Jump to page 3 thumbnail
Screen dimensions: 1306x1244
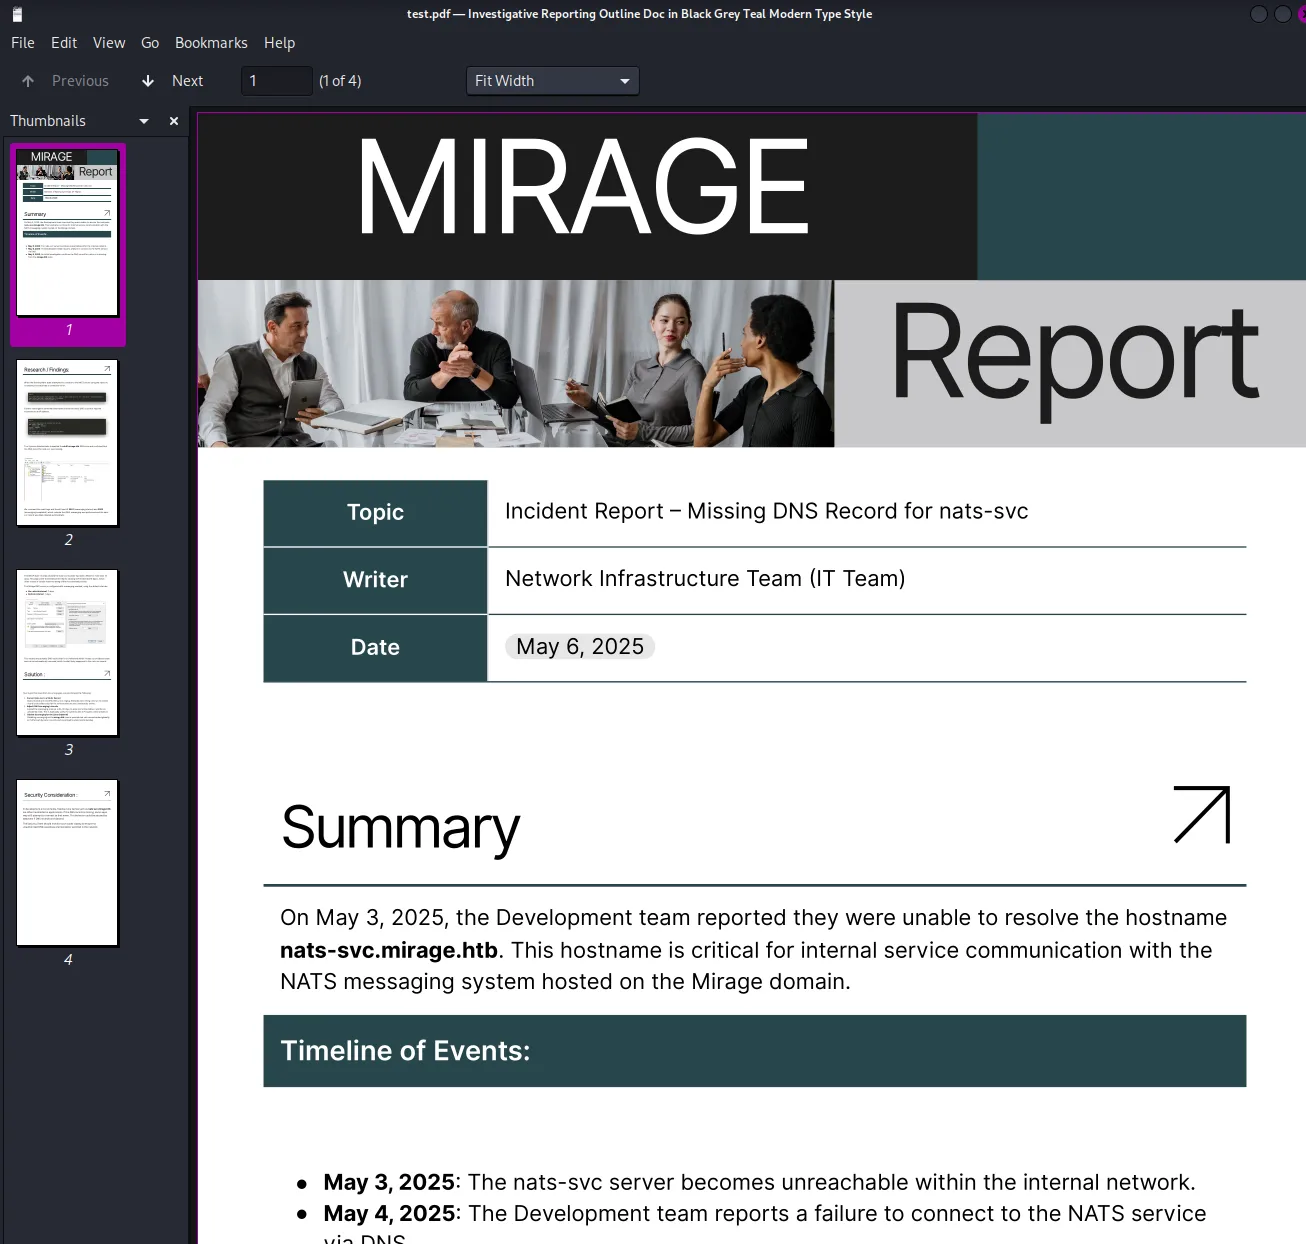tap(68, 653)
